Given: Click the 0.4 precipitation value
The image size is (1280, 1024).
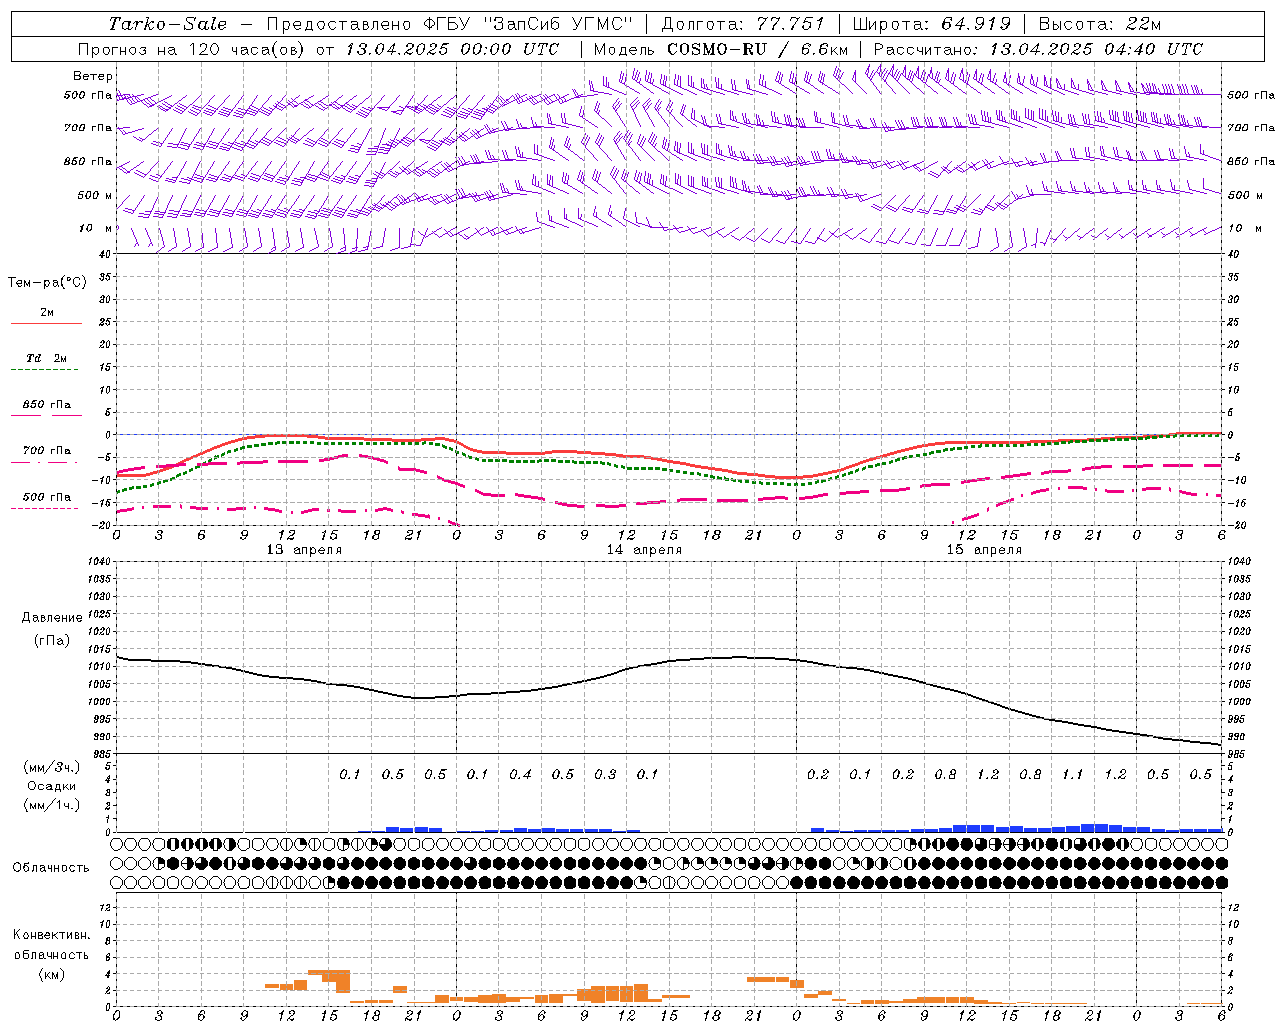Looking at the screenshot, I should [520, 774].
